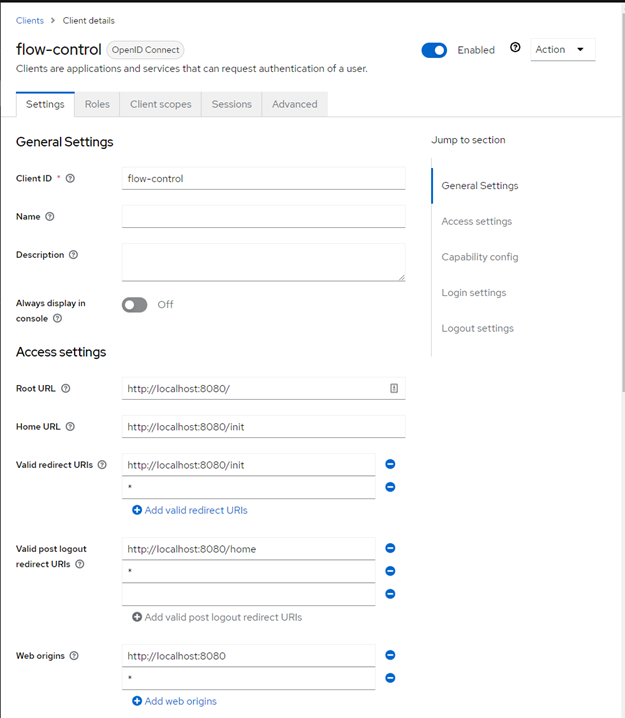The image size is (625, 718).
Task: Remove the http://localhost:8080/init redirect URI
Action: [x=390, y=464]
